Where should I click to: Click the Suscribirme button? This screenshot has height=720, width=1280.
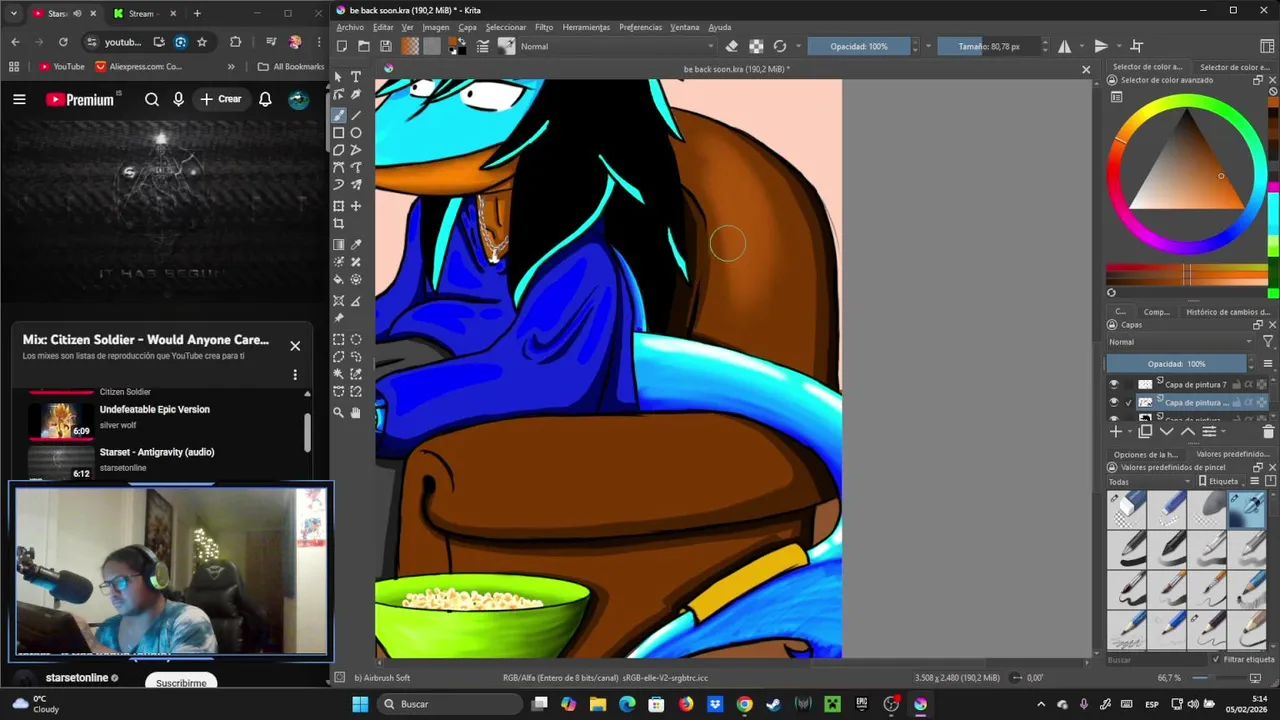click(181, 682)
